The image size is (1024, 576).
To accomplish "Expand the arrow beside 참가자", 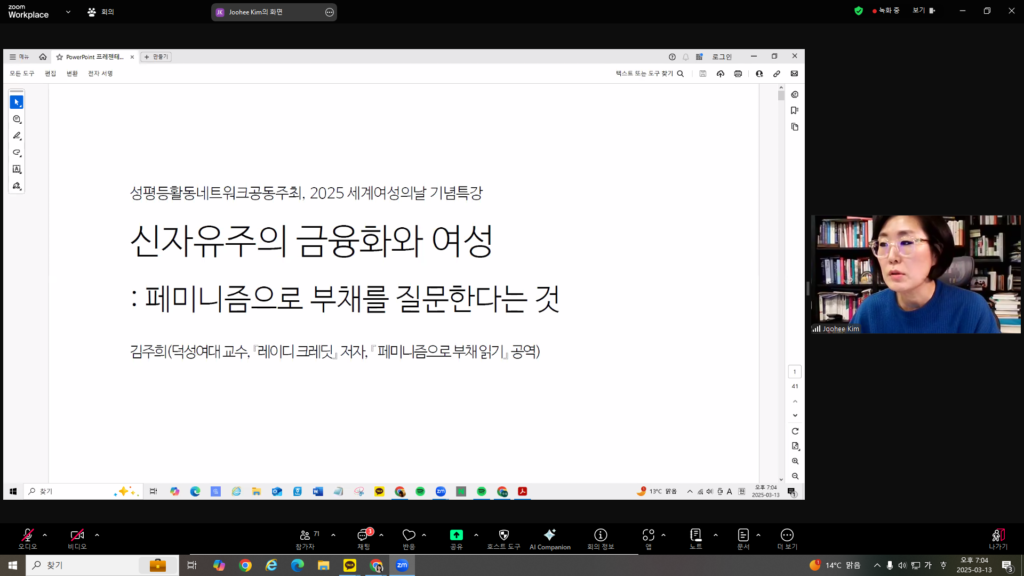I will pyautogui.click(x=333, y=535).
